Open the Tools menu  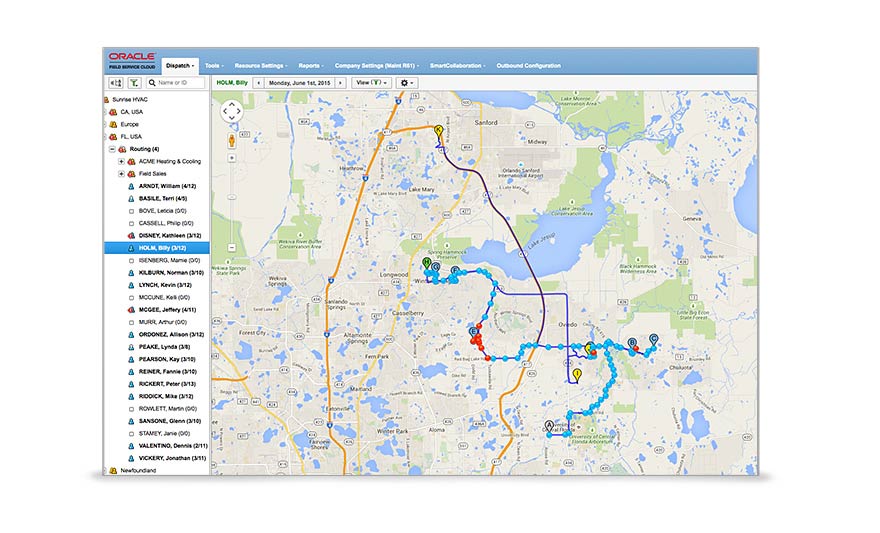214,66
